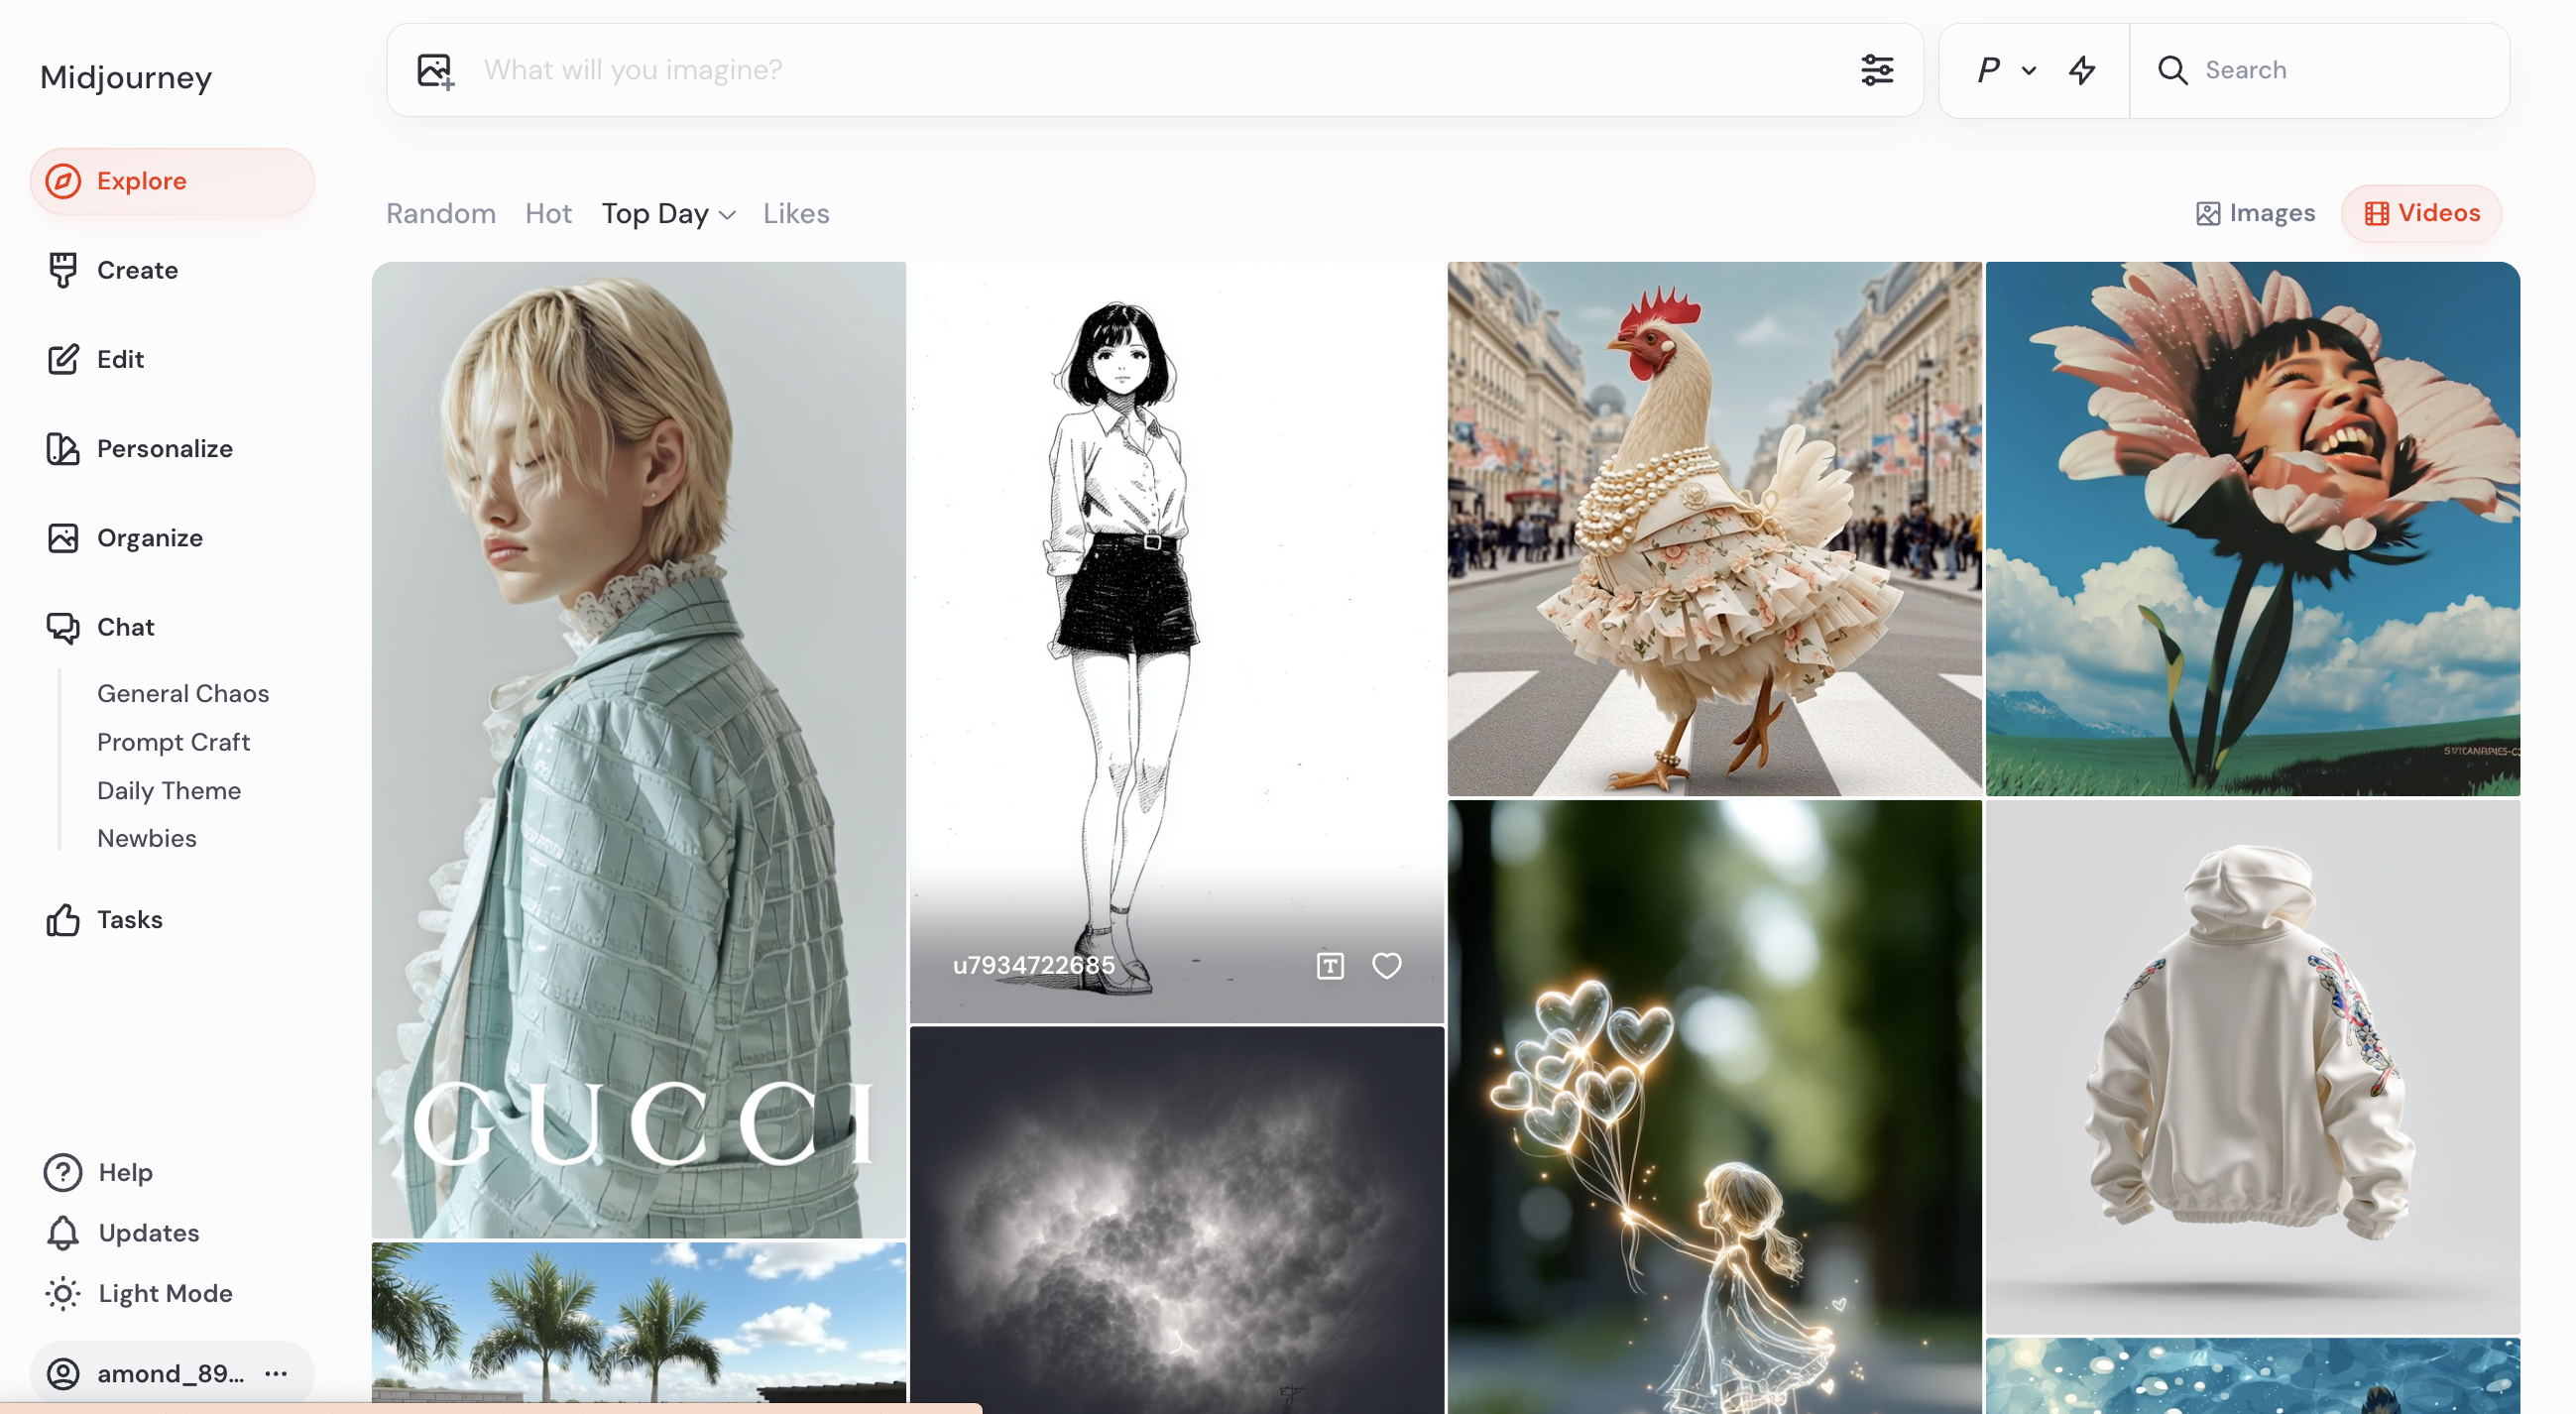Switch view to Videos
The width and height of the screenshot is (2576, 1414).
click(x=2421, y=213)
